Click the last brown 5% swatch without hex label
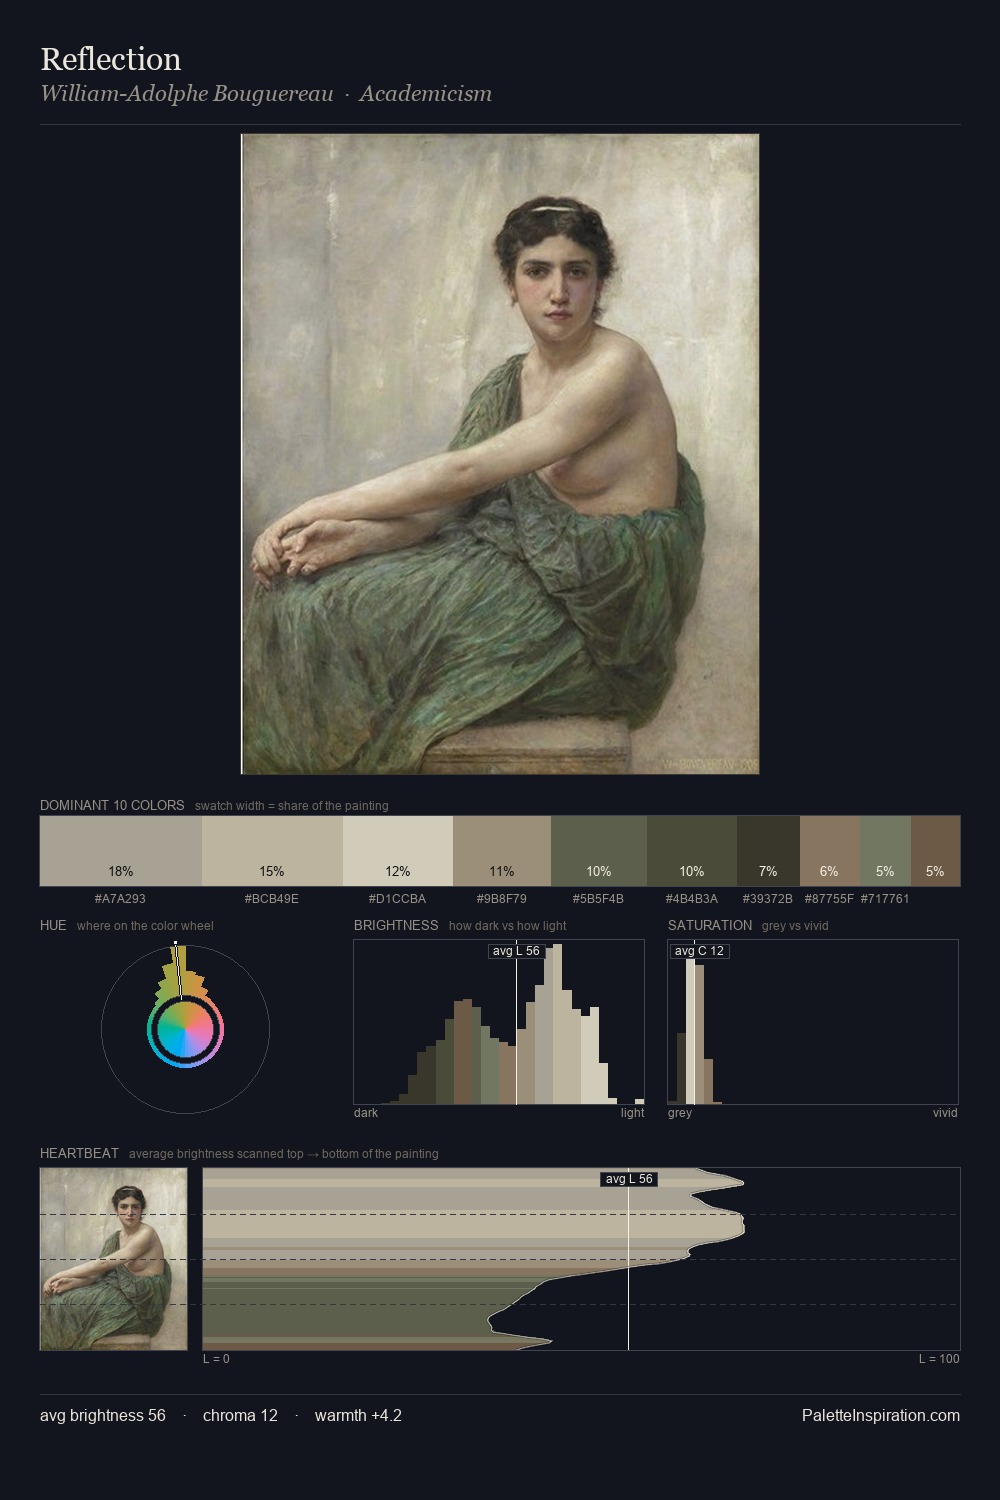The height and width of the screenshot is (1500, 1000). [935, 851]
